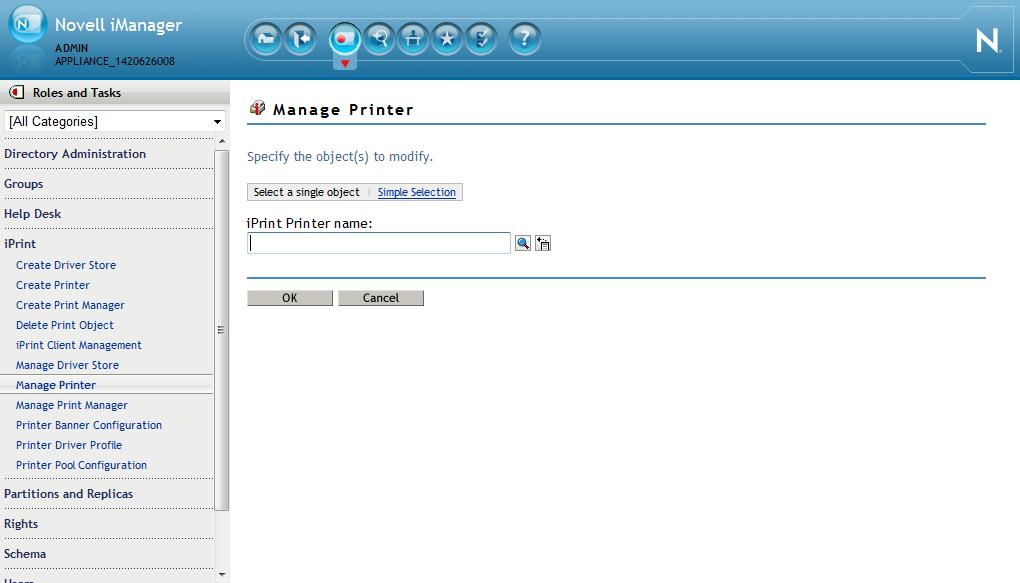Open View Objects magnifier icon
Viewport: 1020px width, 583px height.
pos(379,39)
